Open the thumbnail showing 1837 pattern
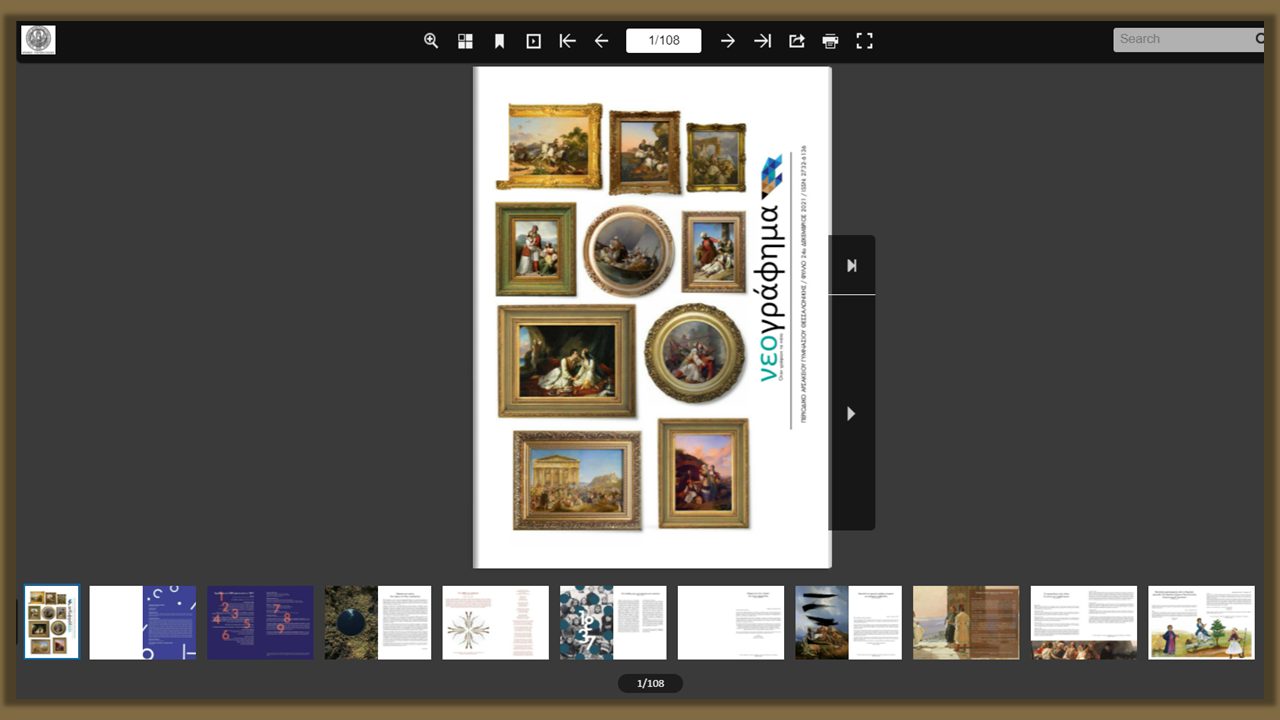 (x=613, y=622)
